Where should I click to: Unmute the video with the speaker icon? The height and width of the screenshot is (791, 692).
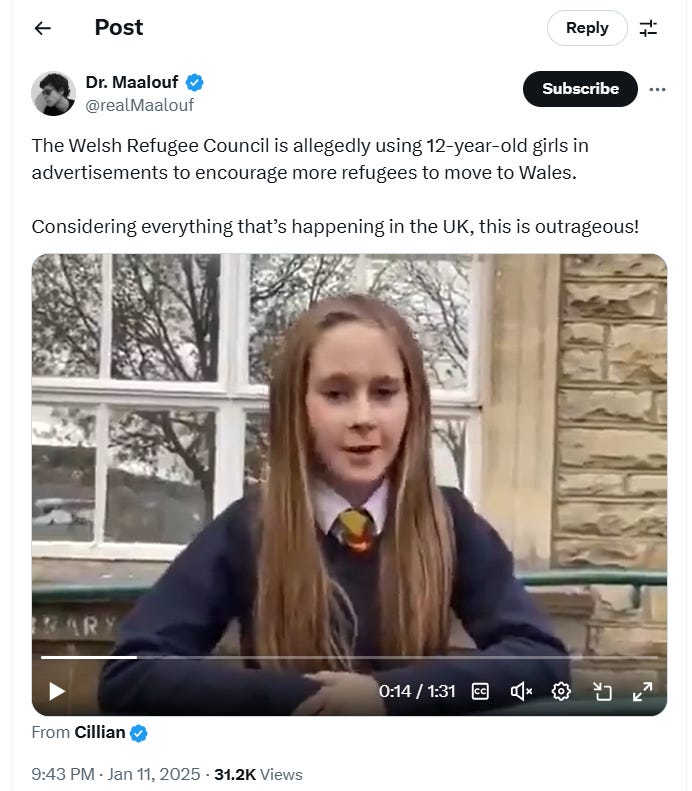[x=521, y=691]
